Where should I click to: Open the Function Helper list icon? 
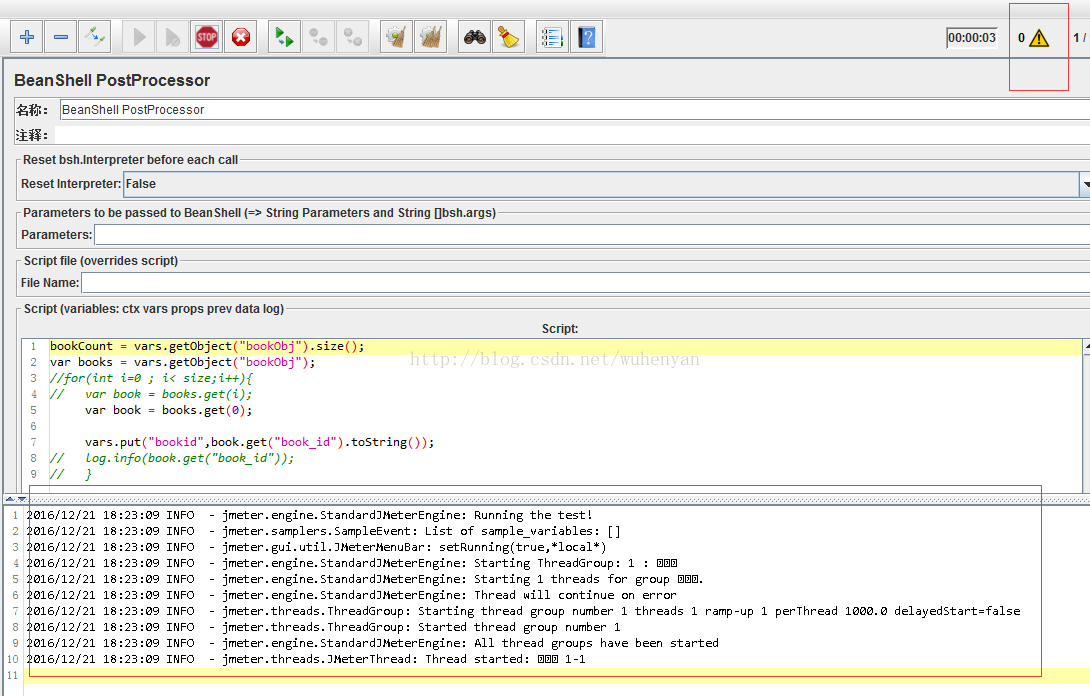point(553,37)
